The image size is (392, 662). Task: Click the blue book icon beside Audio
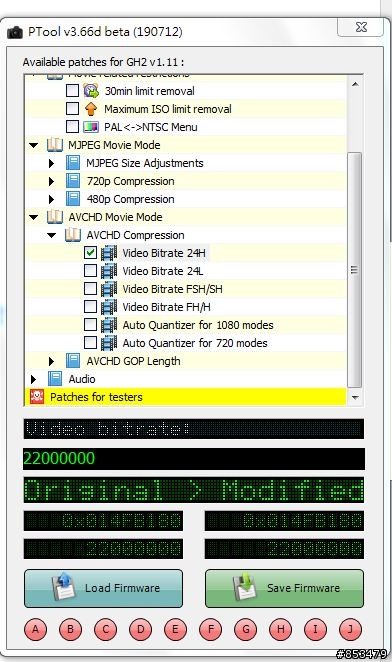pos(55,379)
